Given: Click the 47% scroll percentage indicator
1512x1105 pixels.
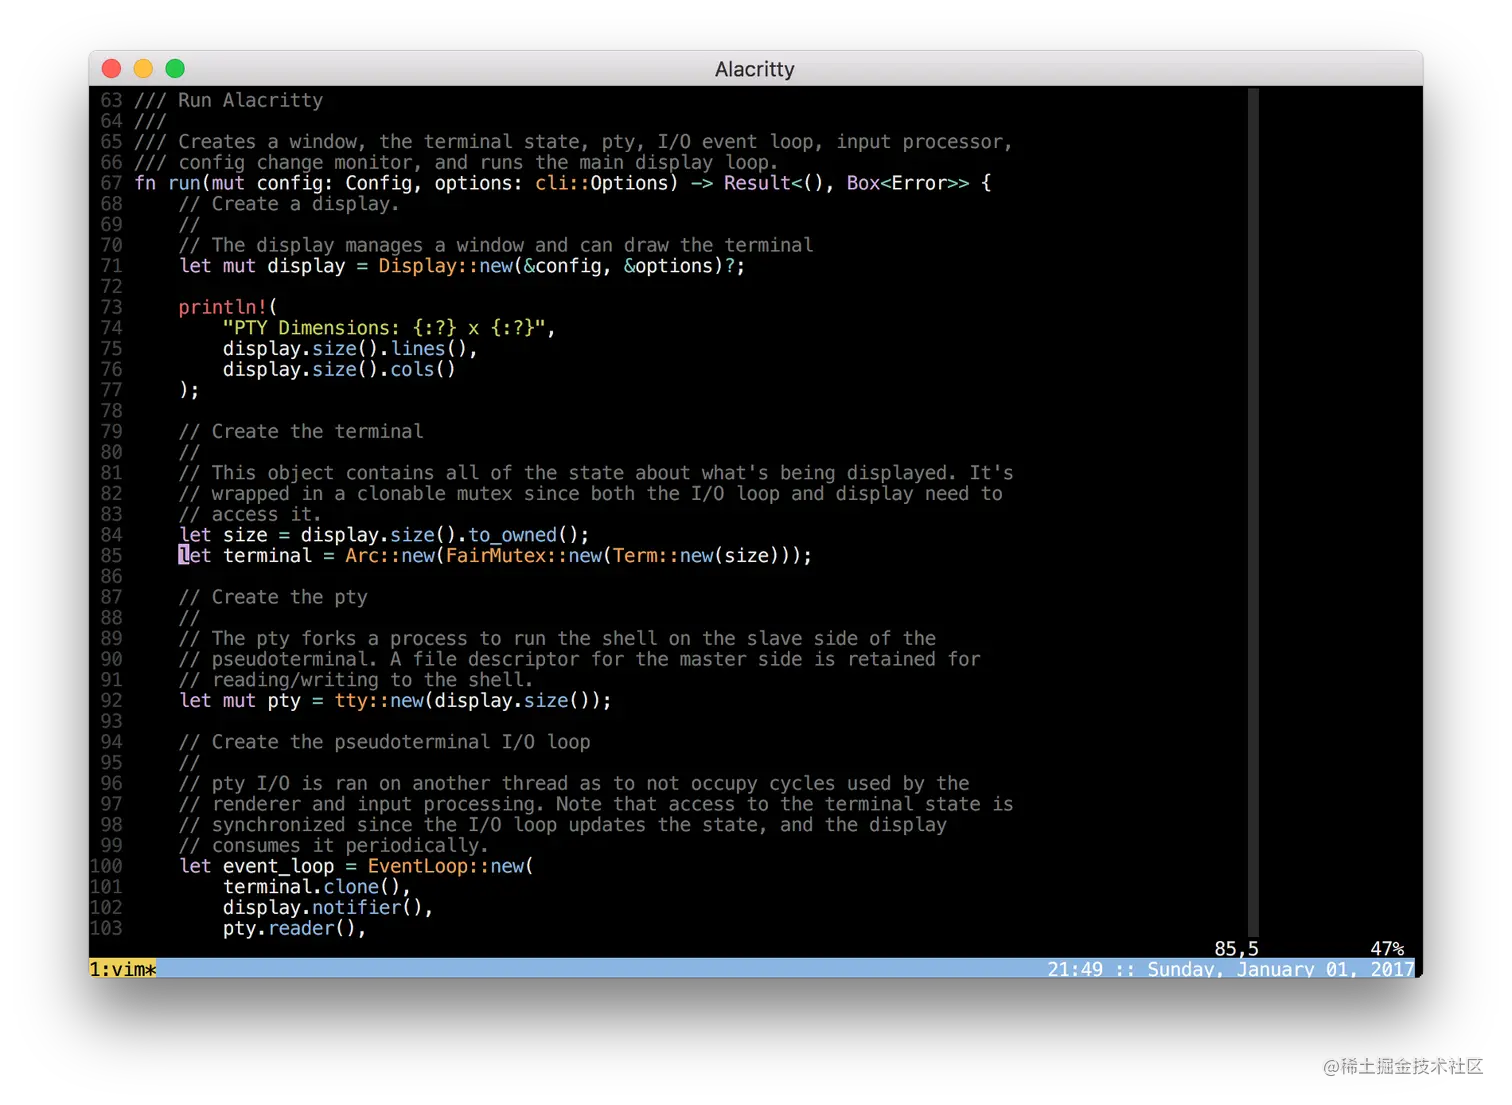Looking at the screenshot, I should [1387, 948].
